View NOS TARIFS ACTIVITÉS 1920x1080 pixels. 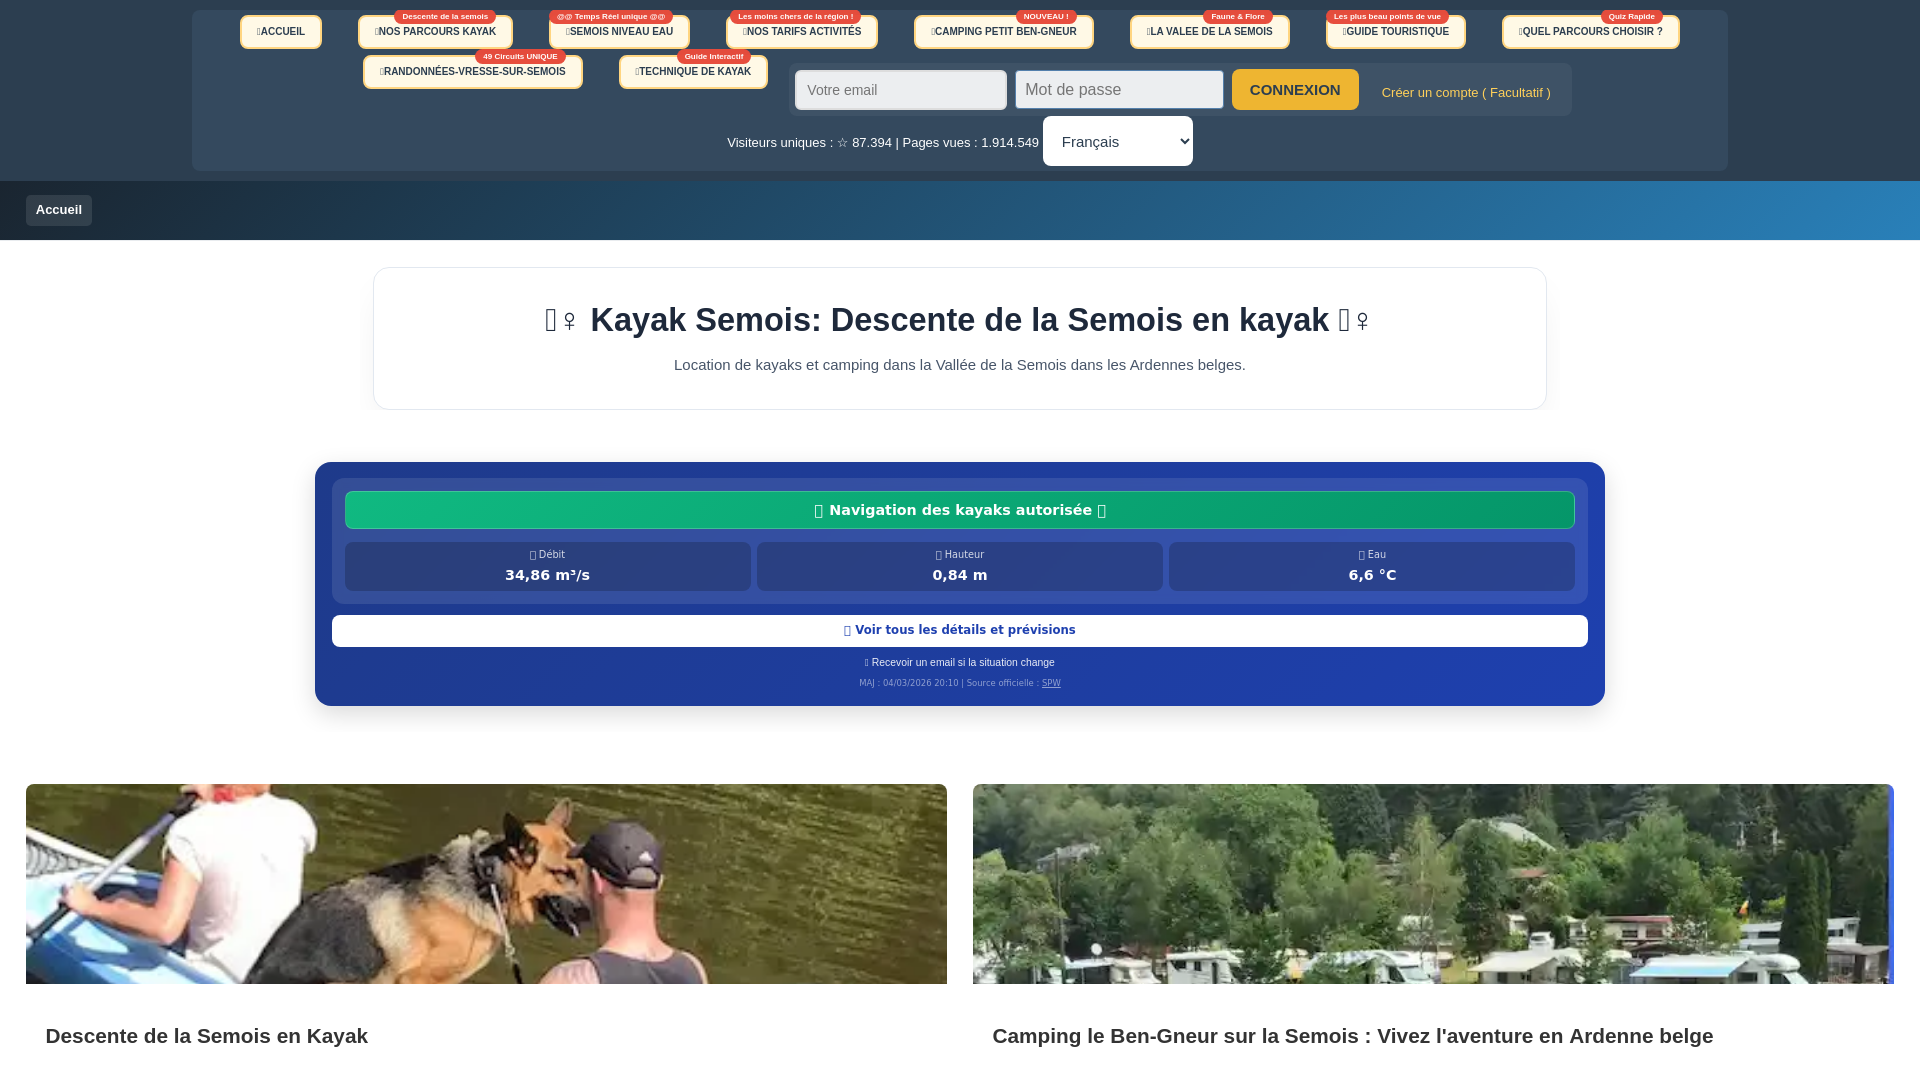[x=801, y=31]
